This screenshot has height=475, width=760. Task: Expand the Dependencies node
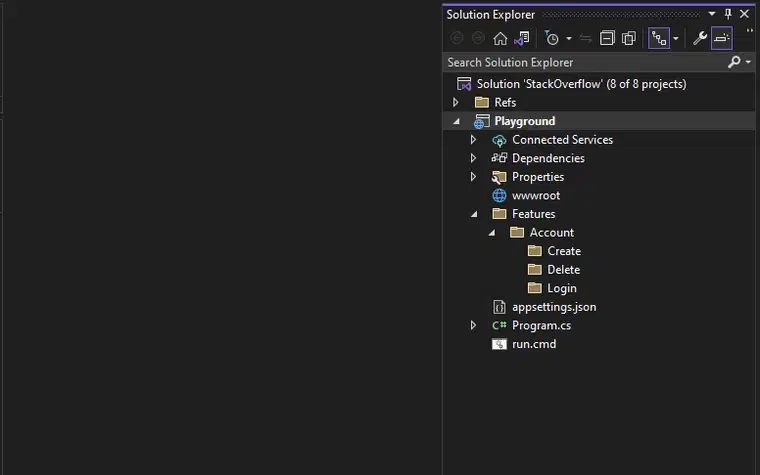click(473, 158)
